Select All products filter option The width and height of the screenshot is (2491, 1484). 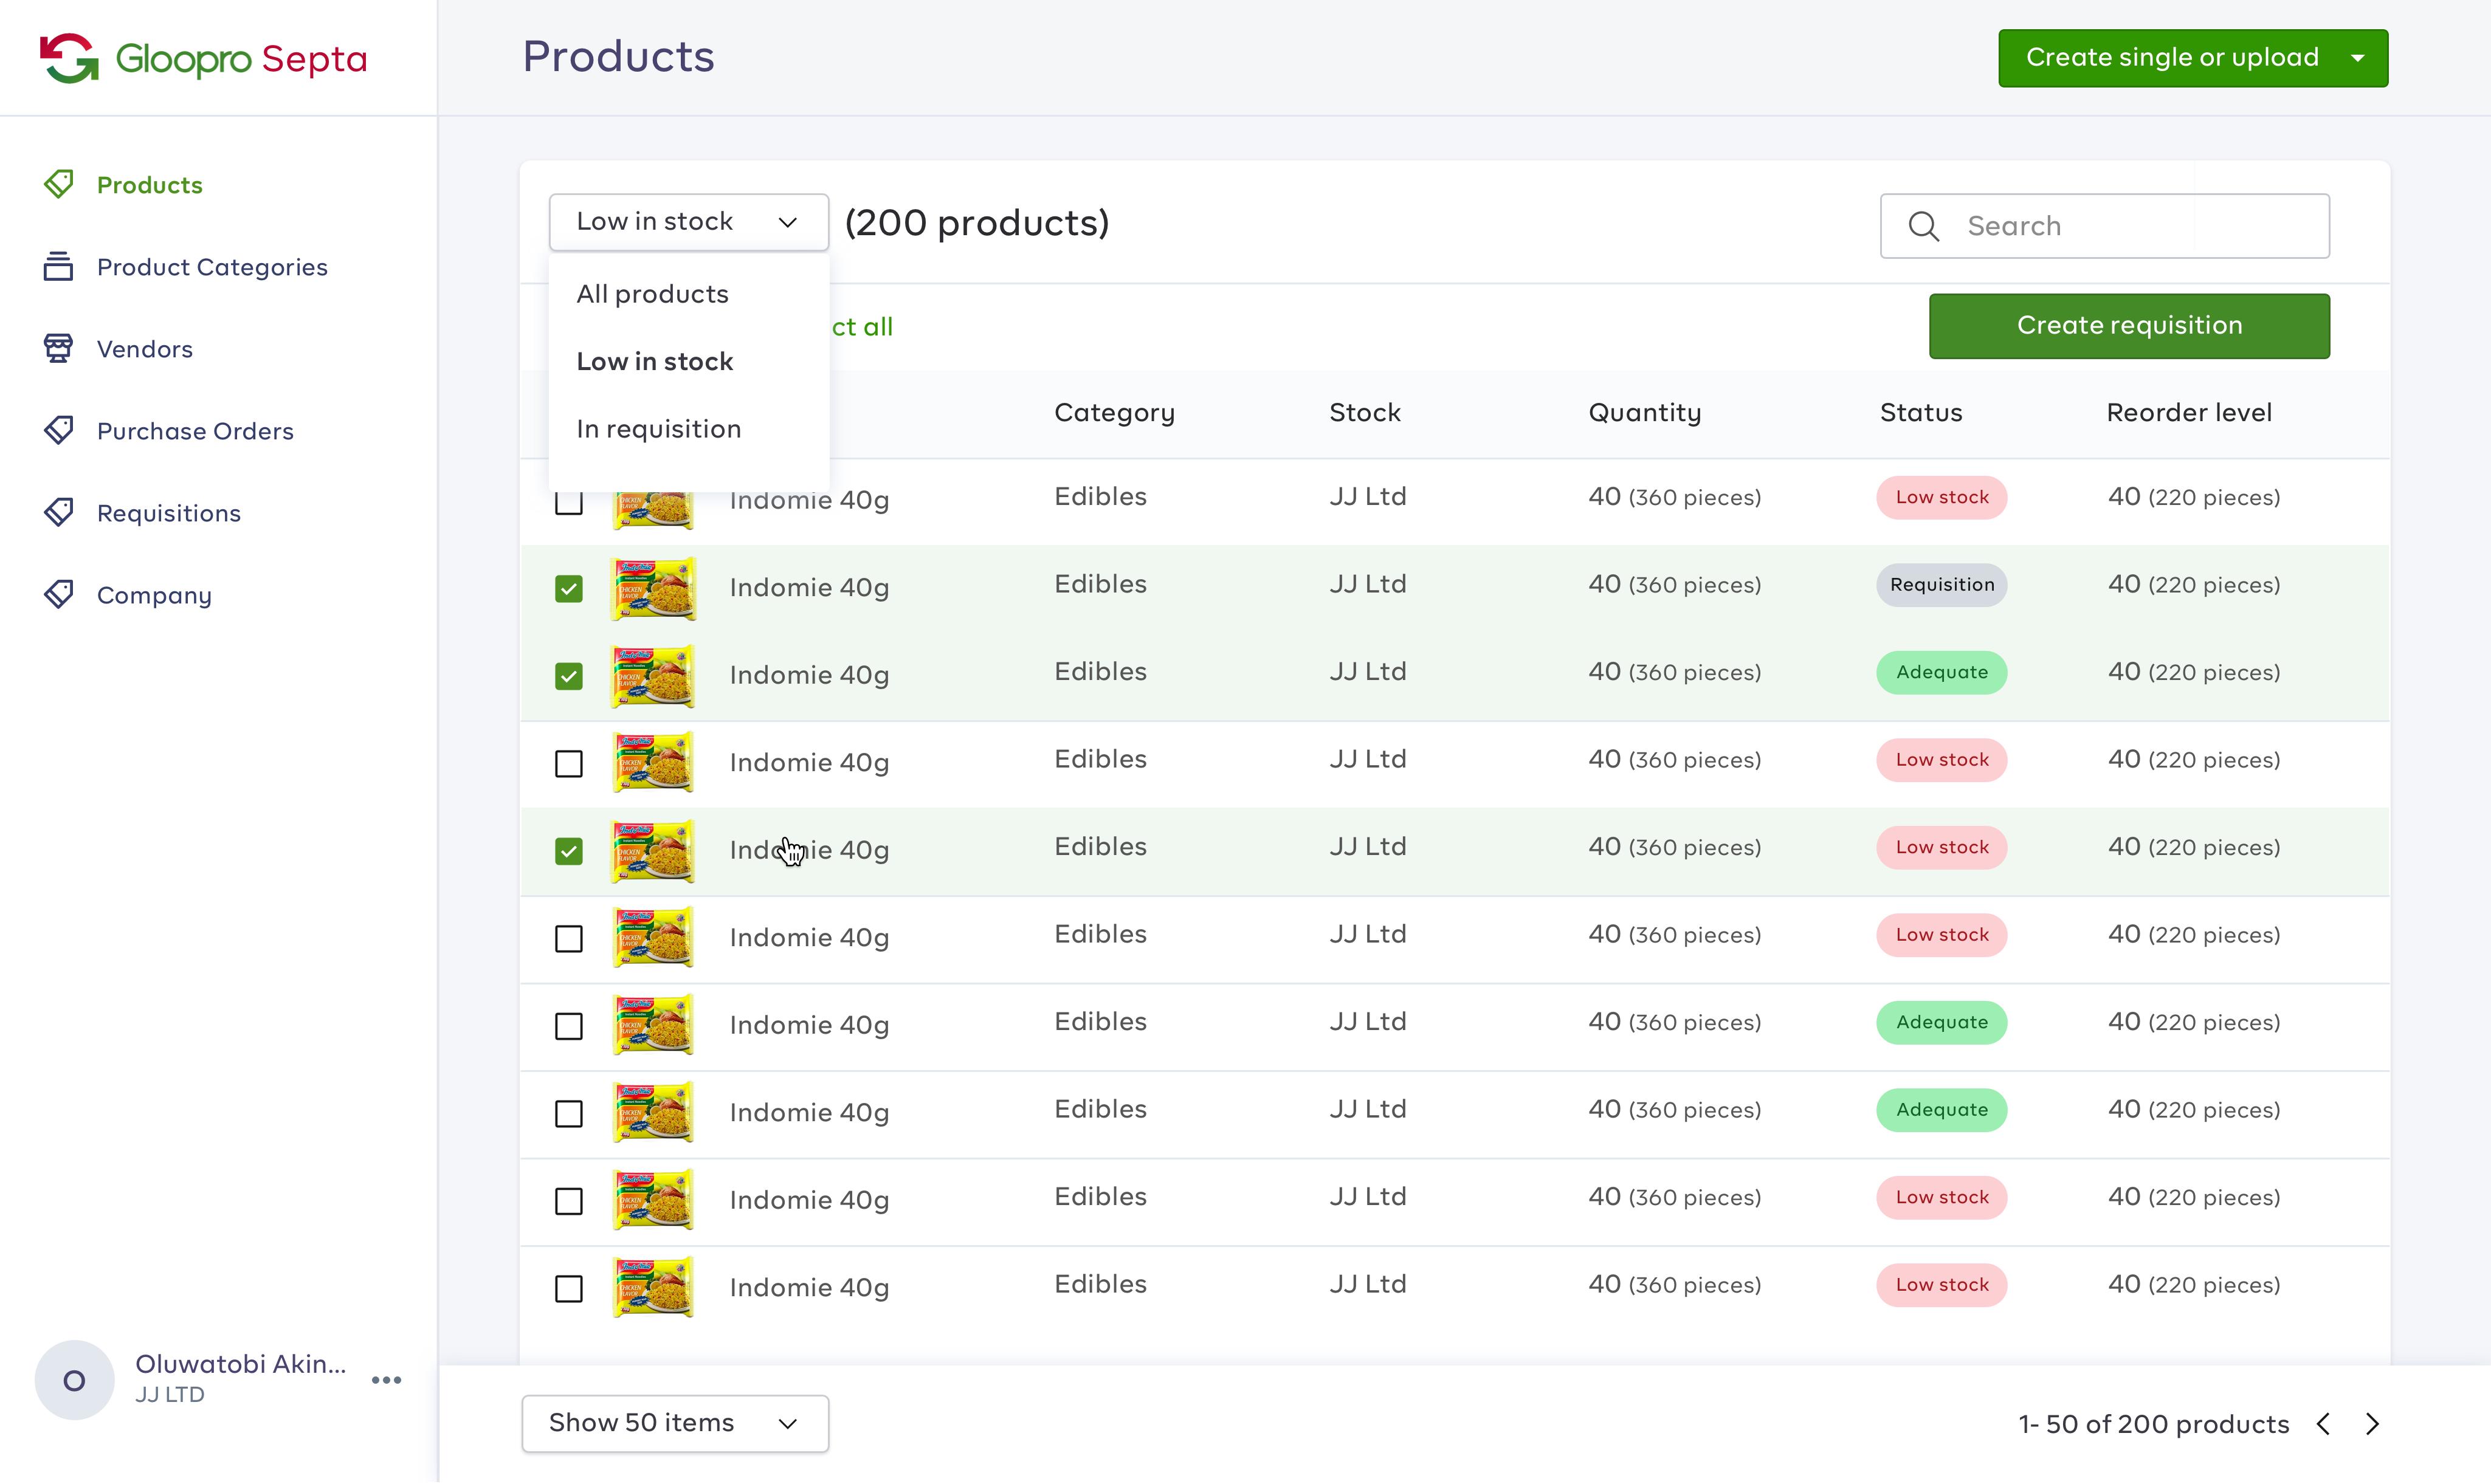pyautogui.click(x=652, y=294)
